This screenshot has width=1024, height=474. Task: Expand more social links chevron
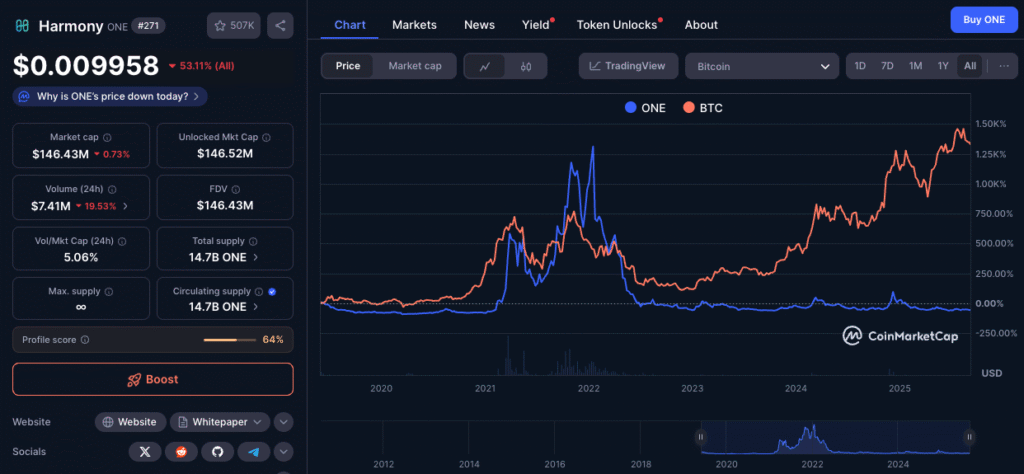pyautogui.click(x=283, y=451)
